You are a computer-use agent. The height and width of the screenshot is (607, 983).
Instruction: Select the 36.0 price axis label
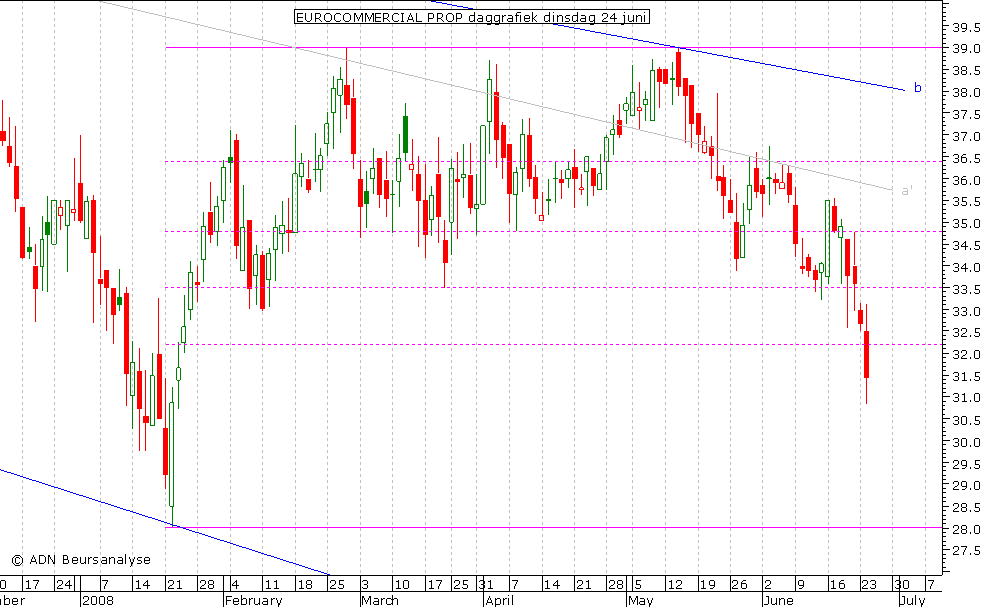[966, 181]
